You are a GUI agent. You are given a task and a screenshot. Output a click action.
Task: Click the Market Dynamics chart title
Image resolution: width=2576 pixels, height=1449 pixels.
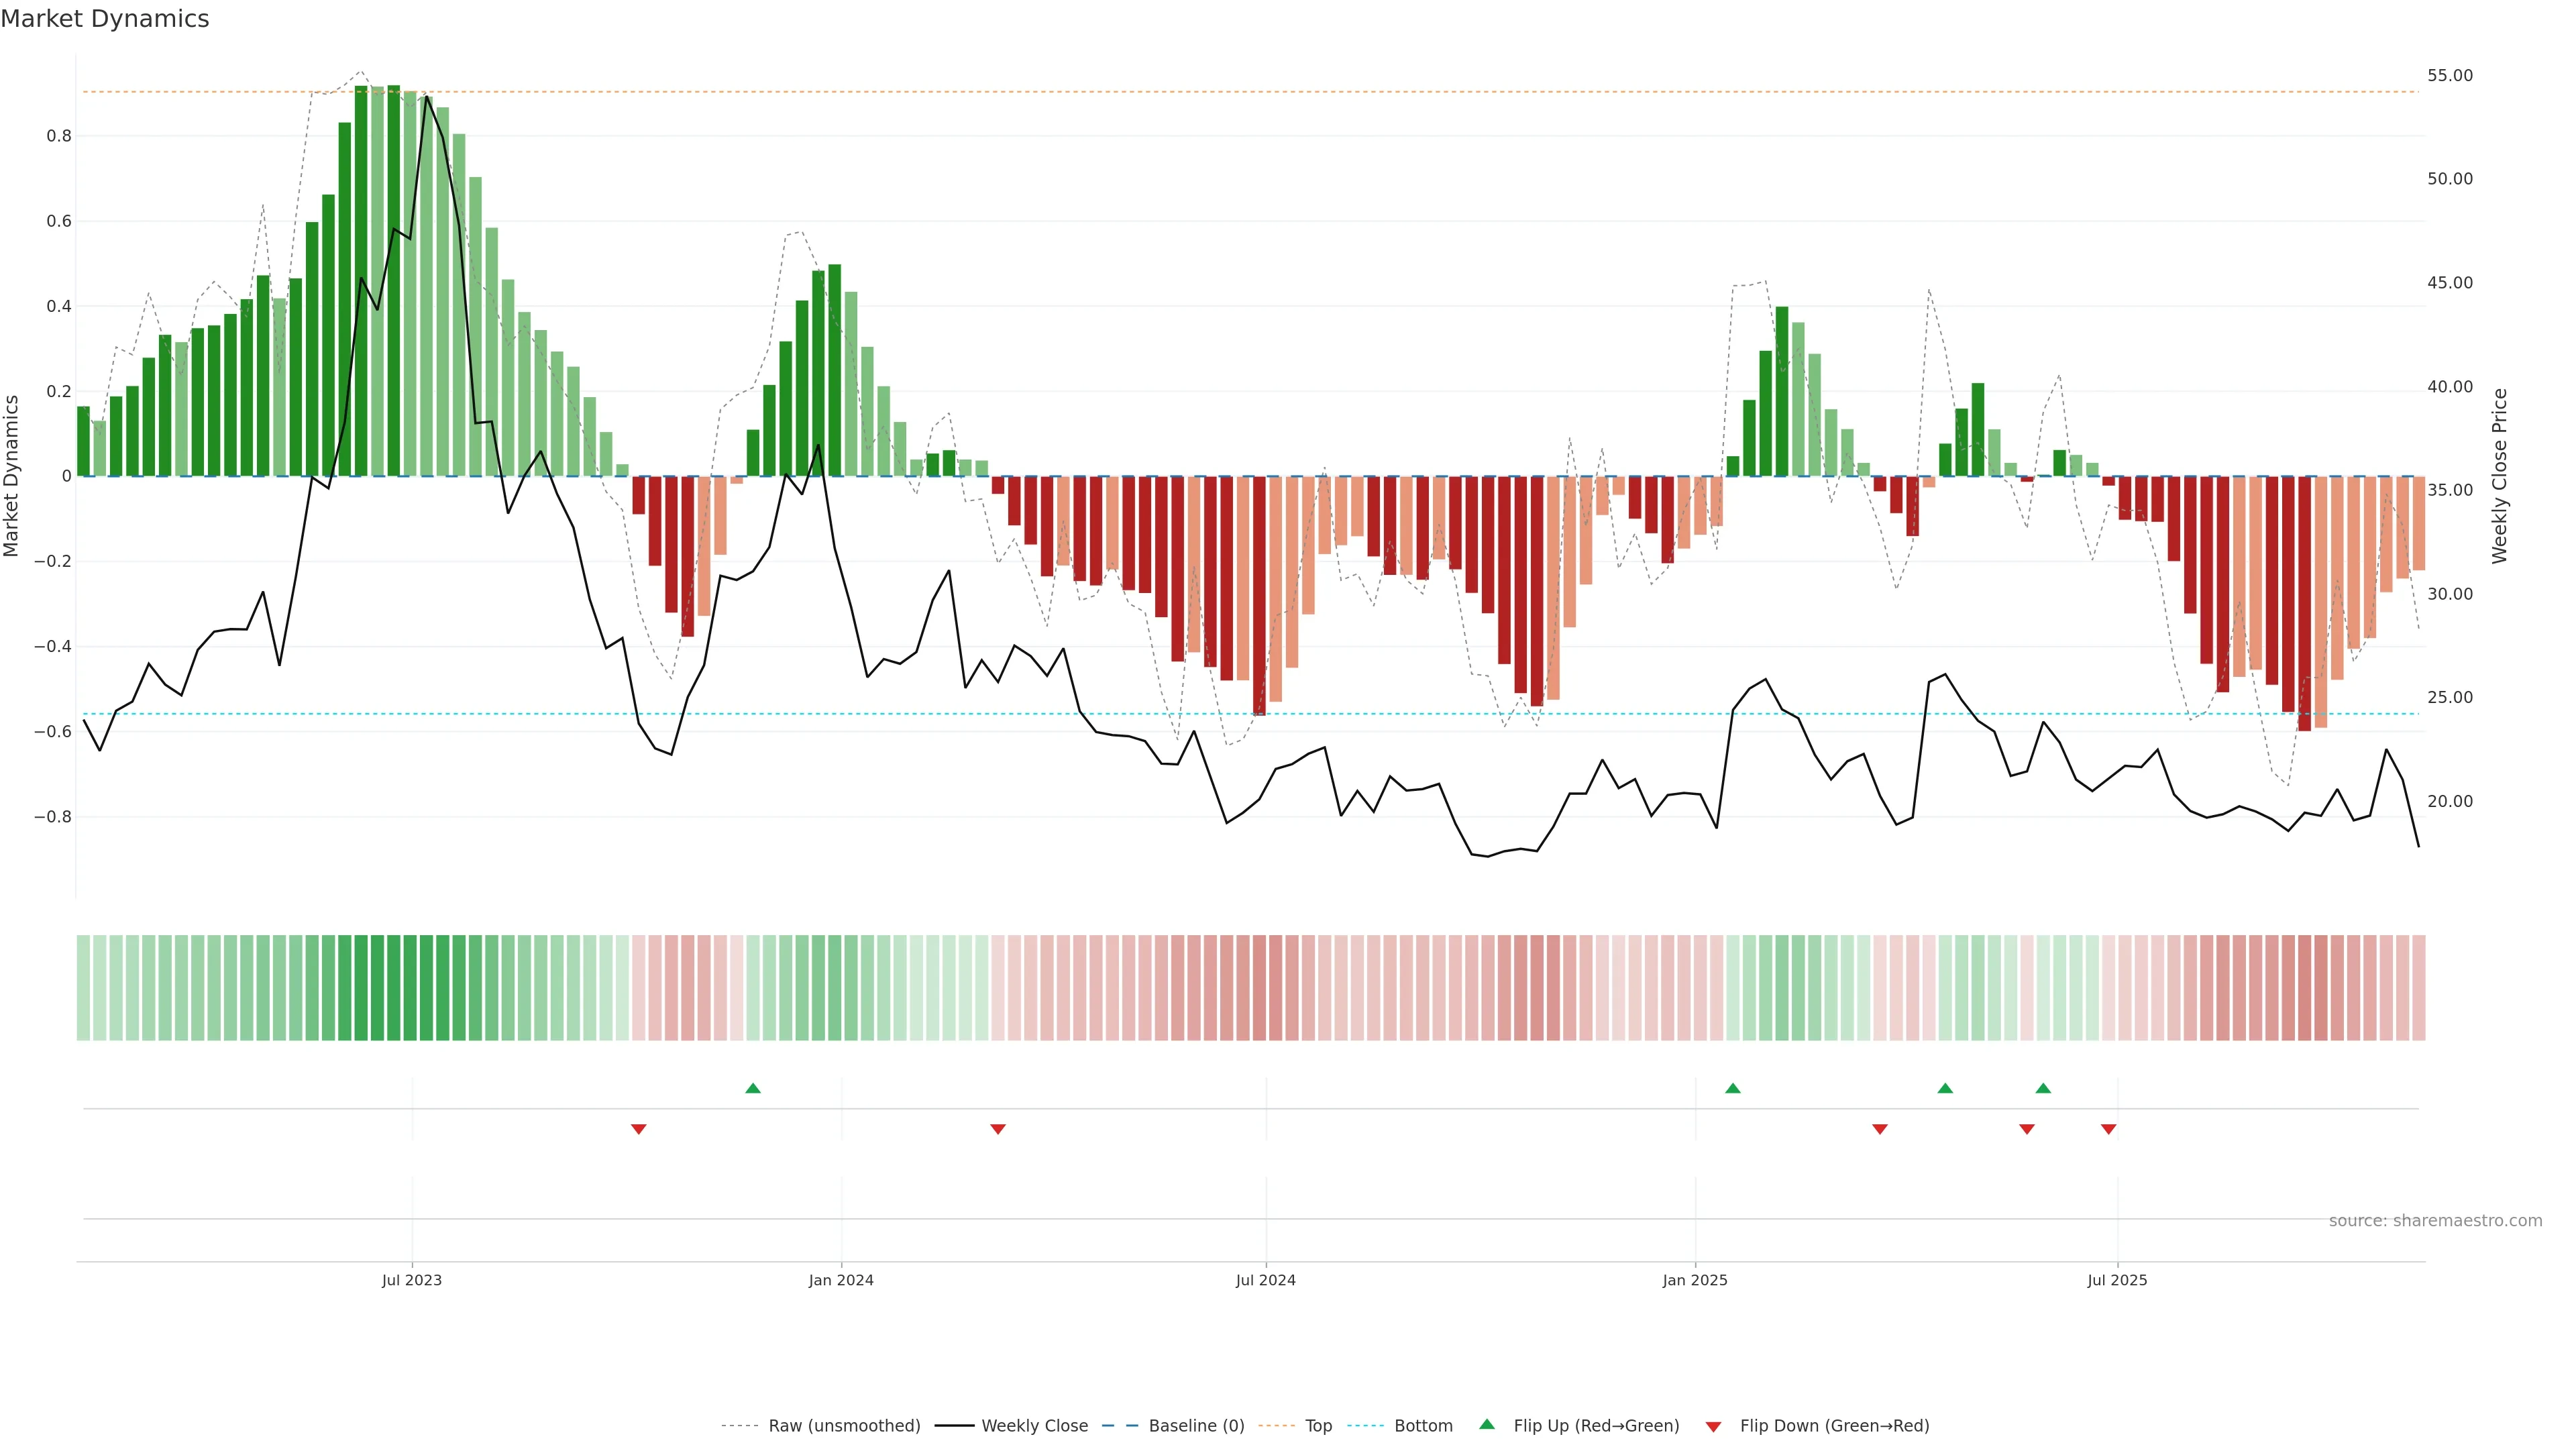tap(105, 19)
